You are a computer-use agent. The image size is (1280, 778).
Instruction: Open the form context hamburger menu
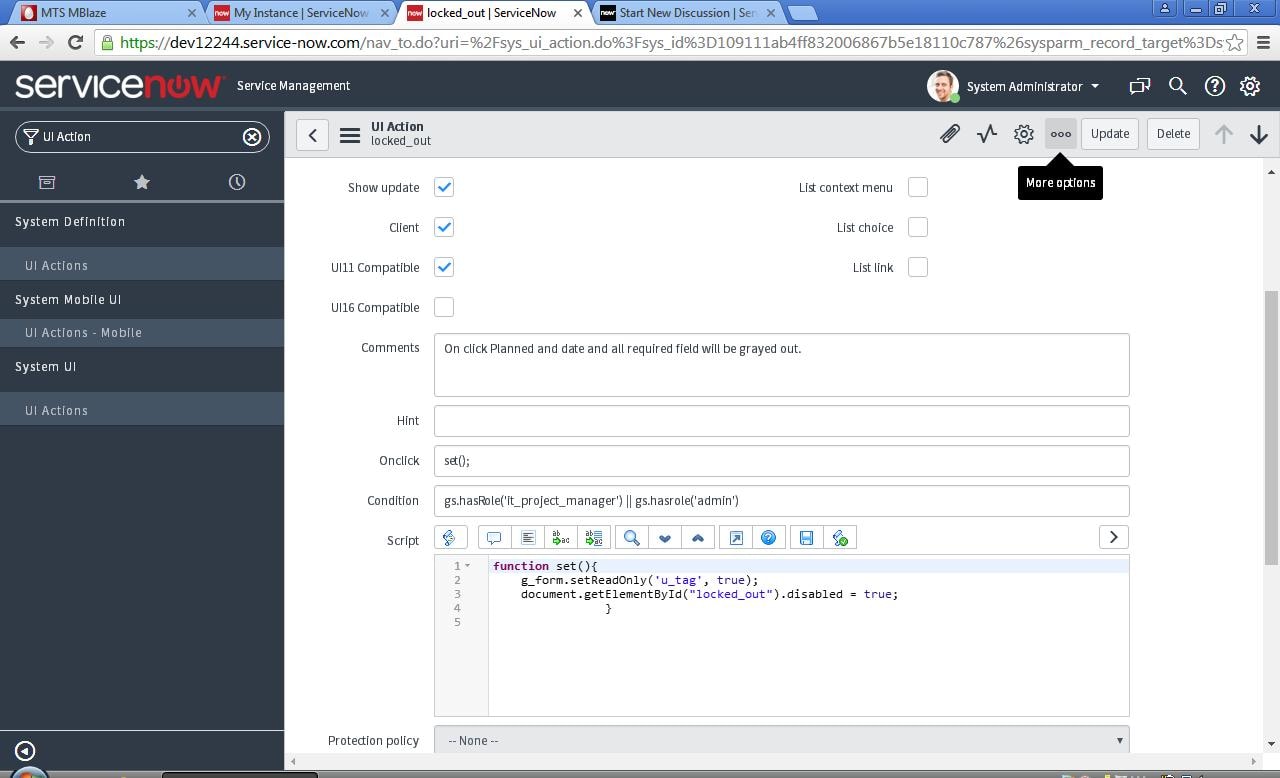(350, 135)
